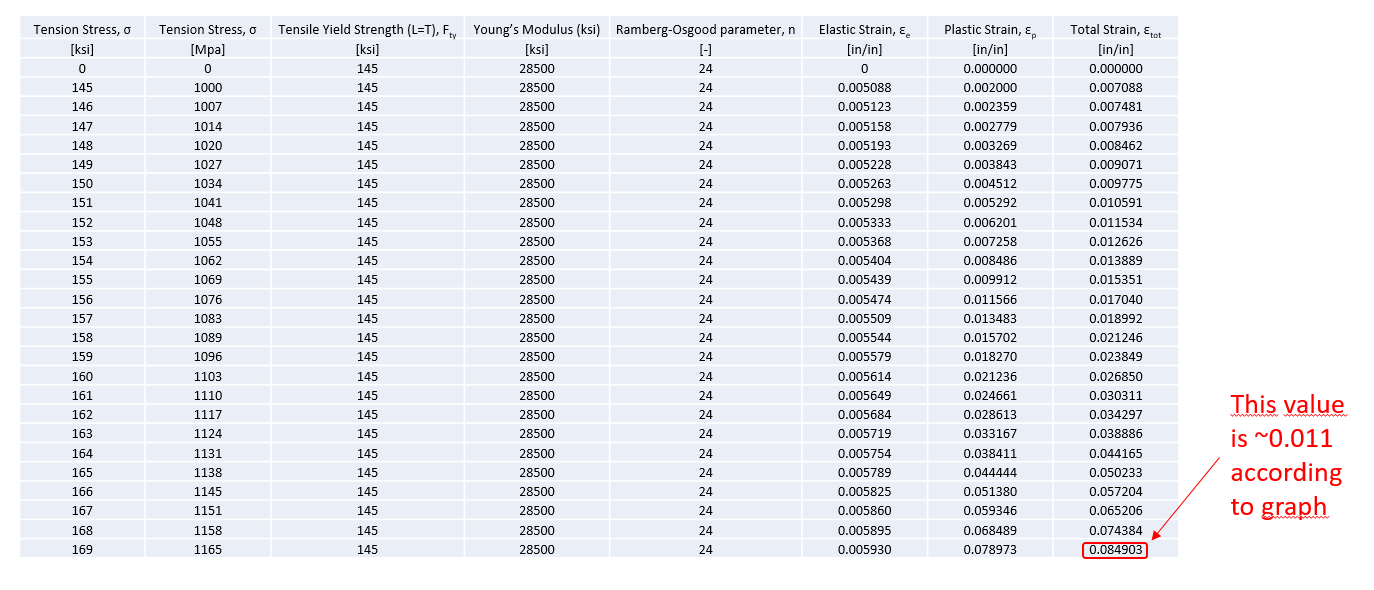This screenshot has width=1374, height=590.
Task: Select plastic strain value 0.004512
Action: click(990, 184)
